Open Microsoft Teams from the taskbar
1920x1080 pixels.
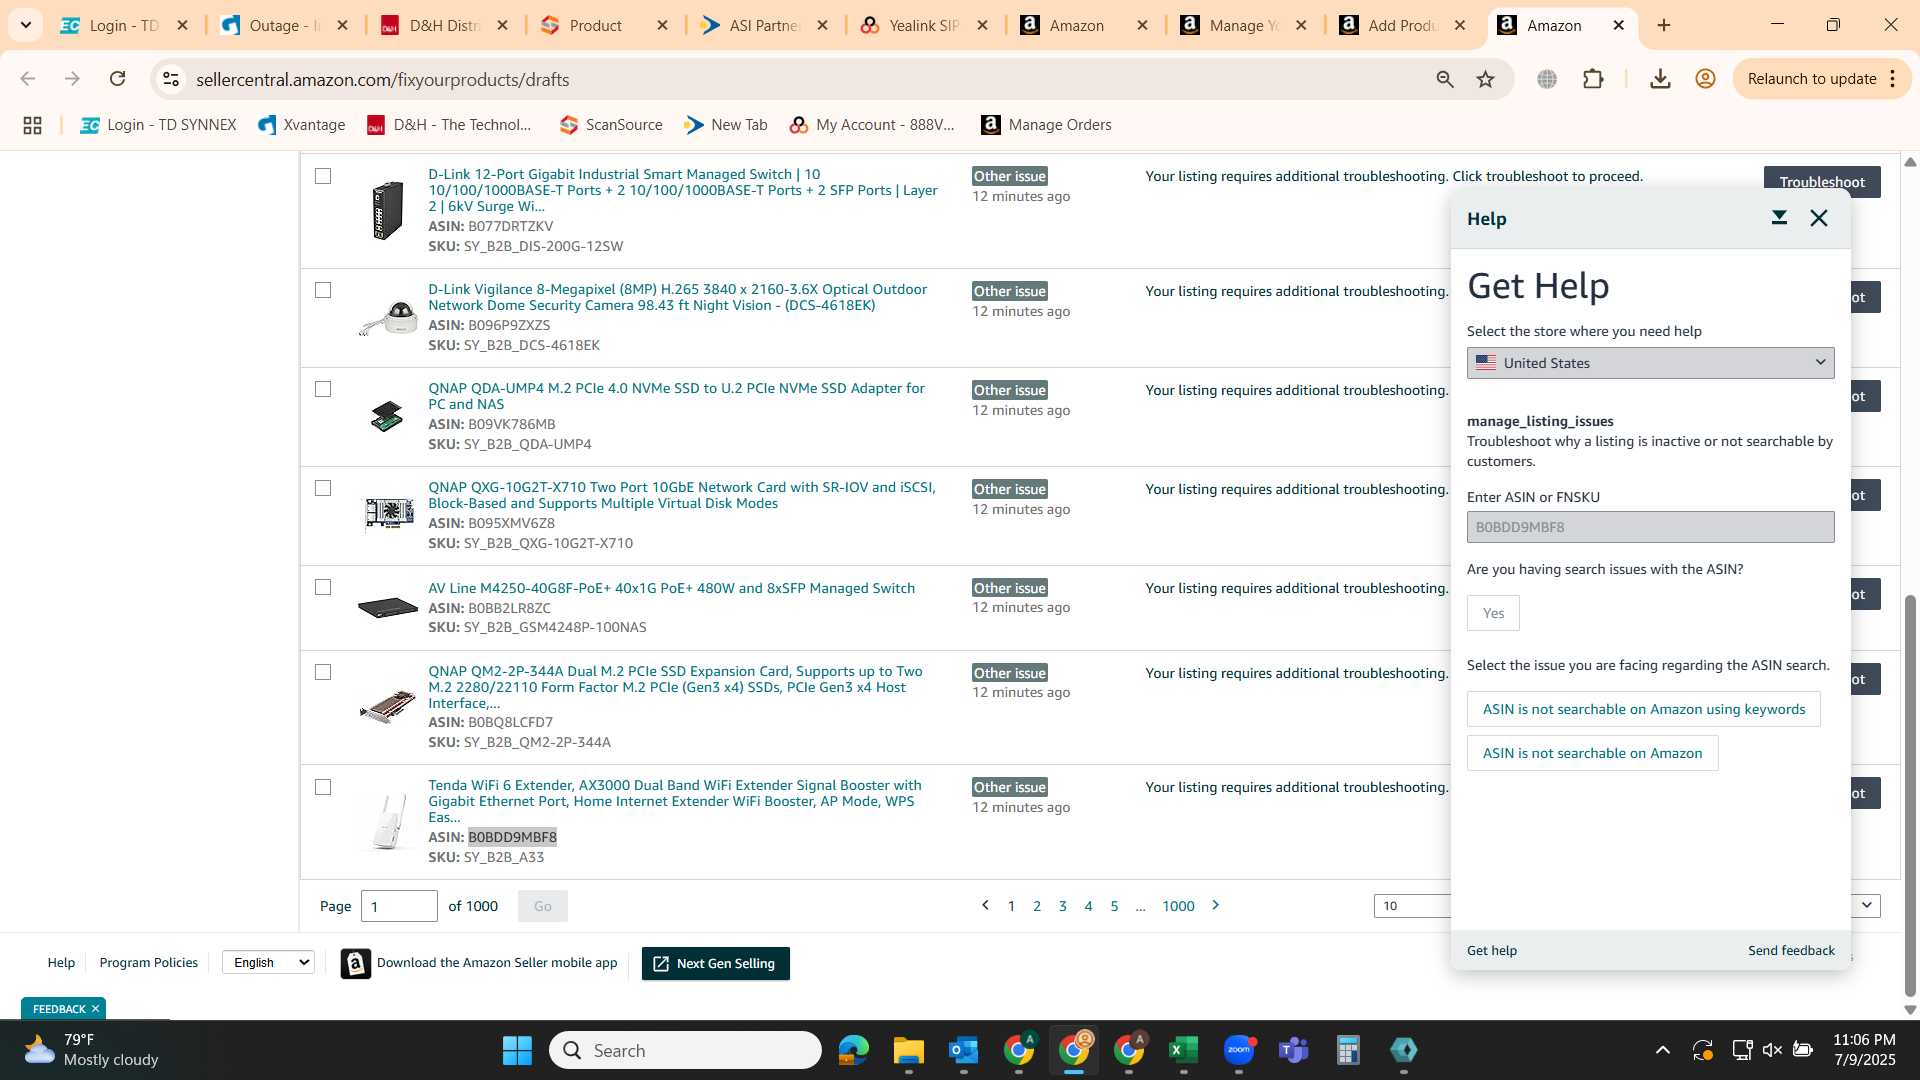[x=1293, y=1050]
